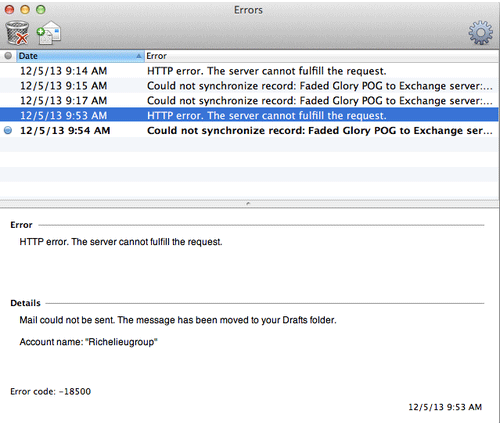Close the Errors window

click(x=9, y=10)
